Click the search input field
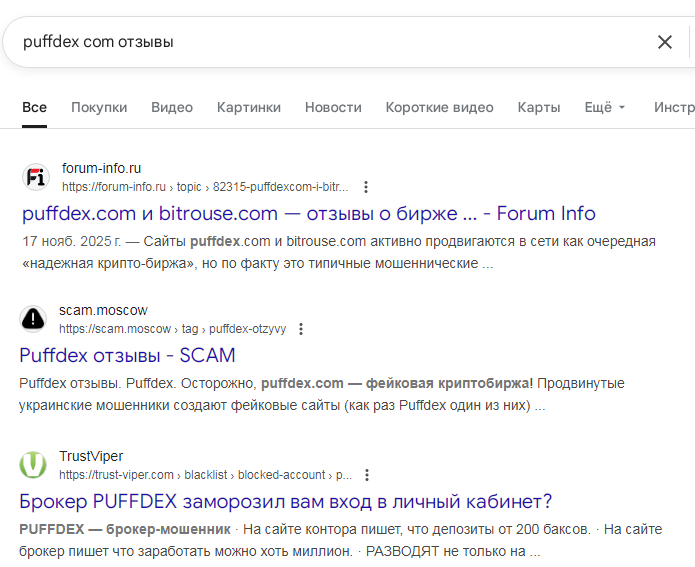The image size is (695, 567). click(330, 42)
